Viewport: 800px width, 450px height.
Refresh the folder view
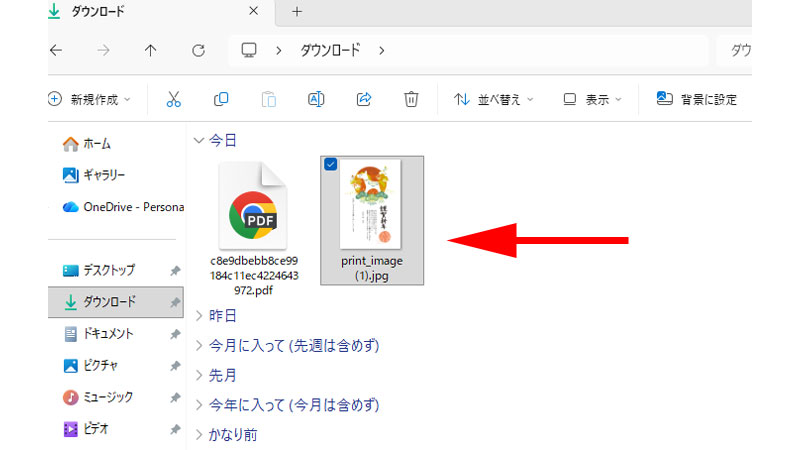coord(198,50)
